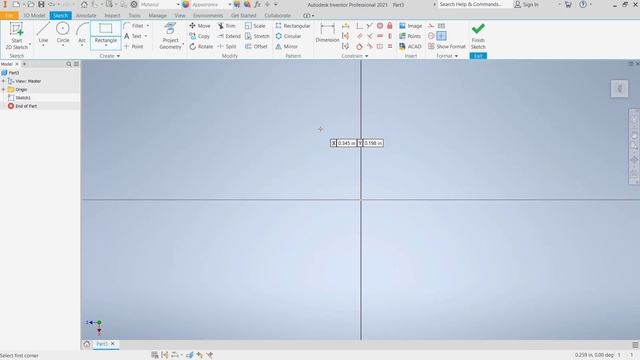Click the ViewCube in the canvas

point(619,89)
